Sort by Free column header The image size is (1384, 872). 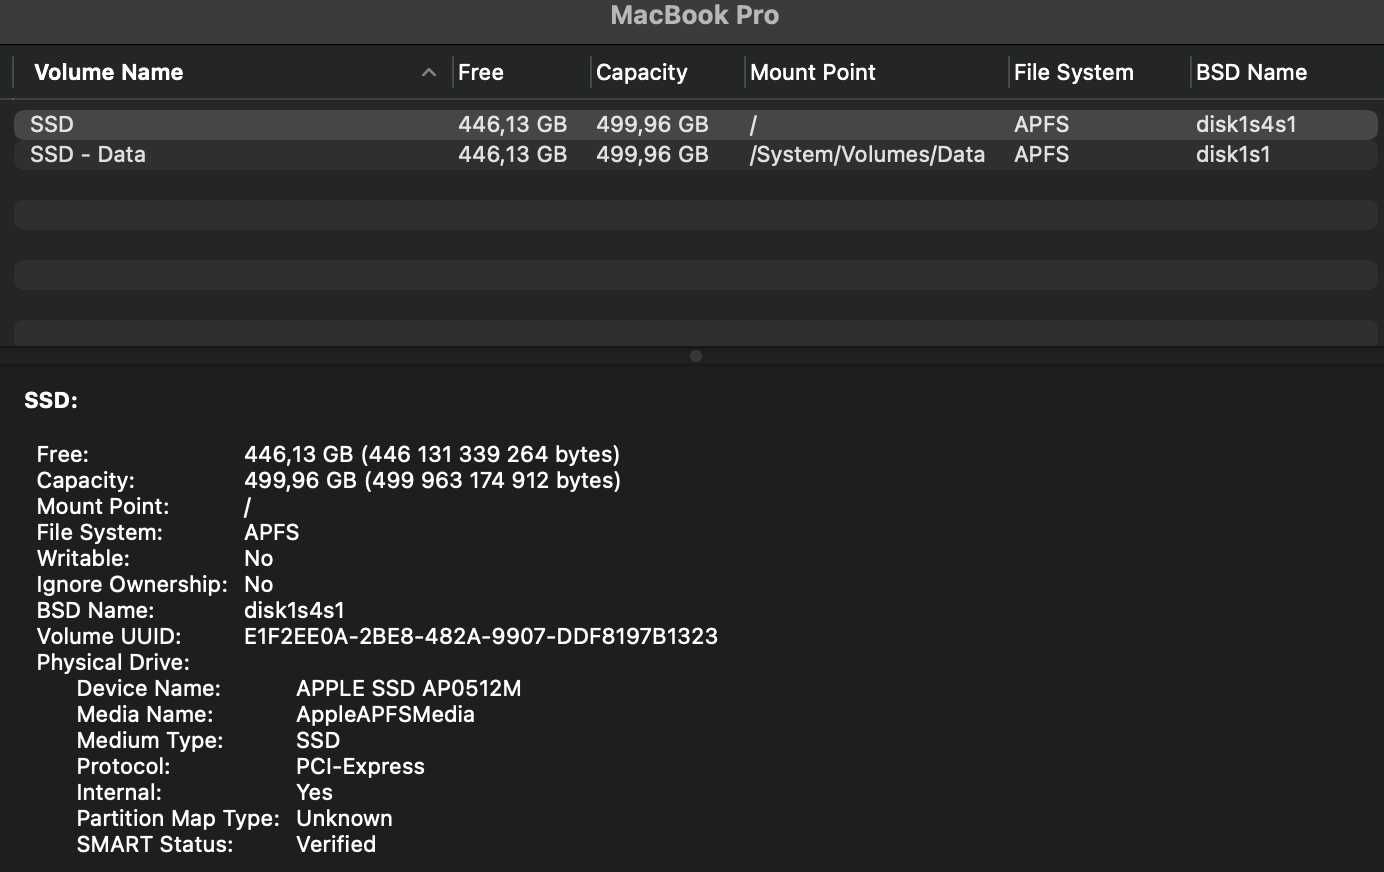point(481,72)
